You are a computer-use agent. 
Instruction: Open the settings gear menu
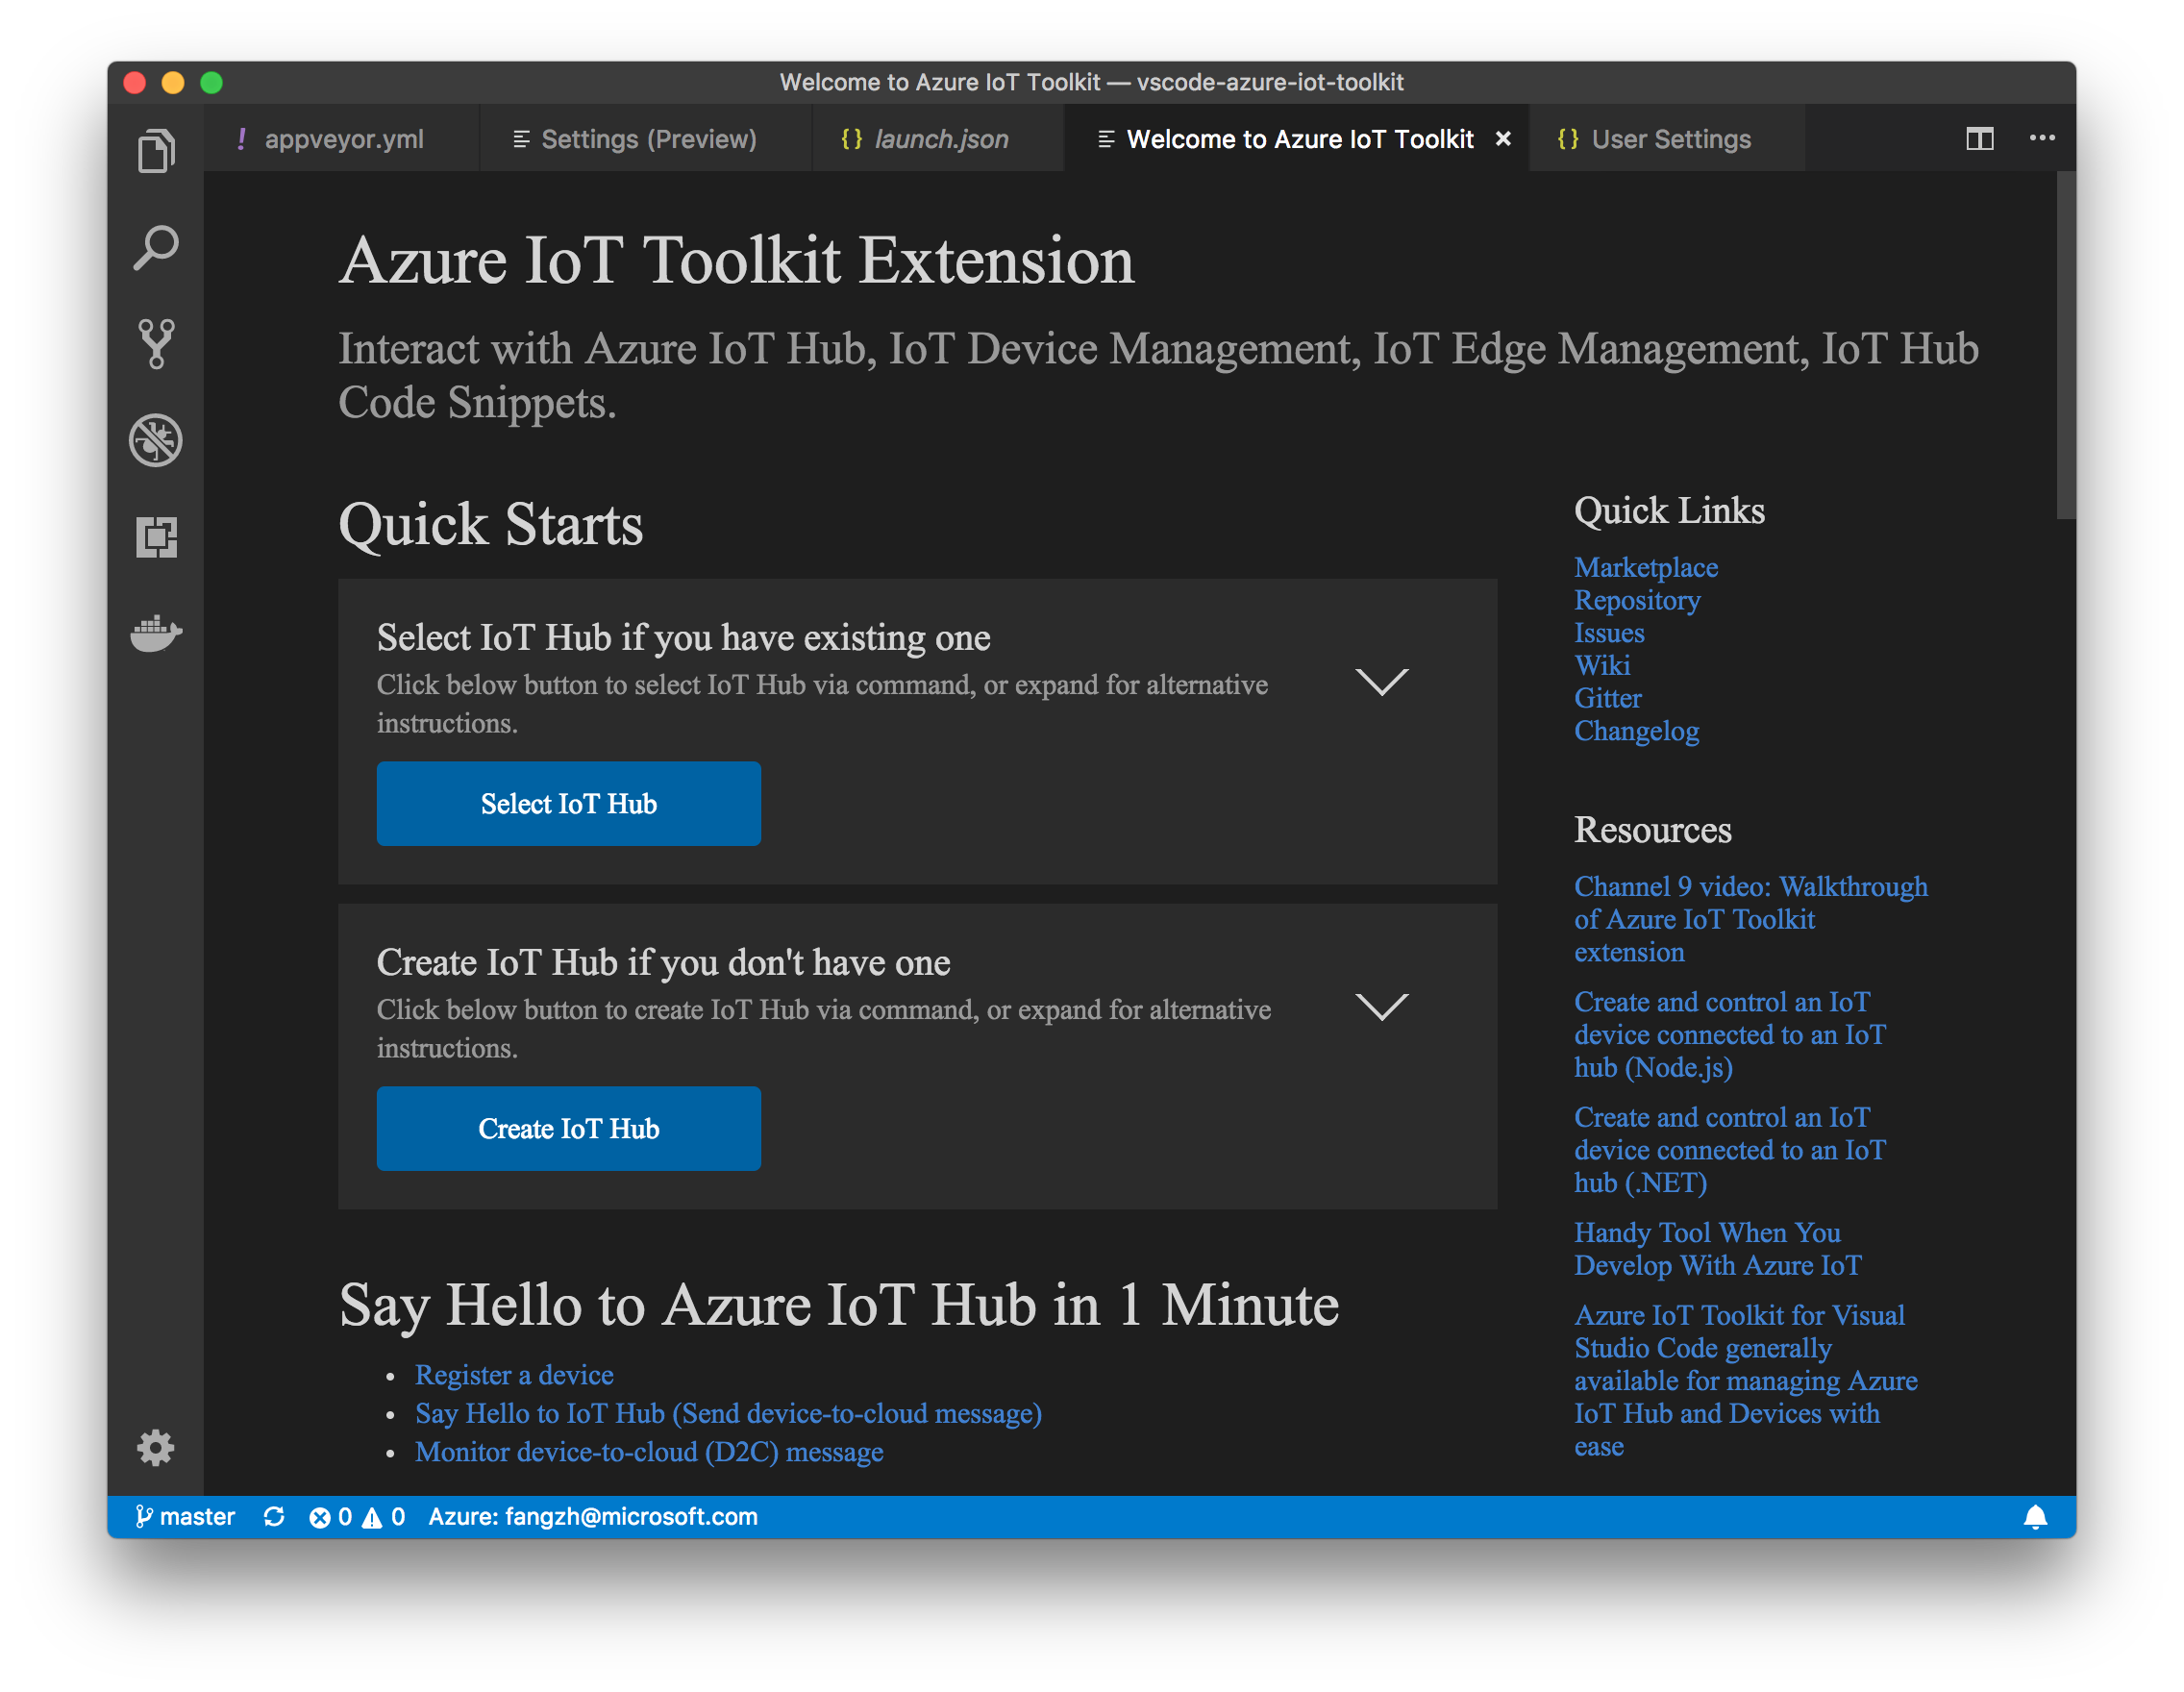point(156,1448)
